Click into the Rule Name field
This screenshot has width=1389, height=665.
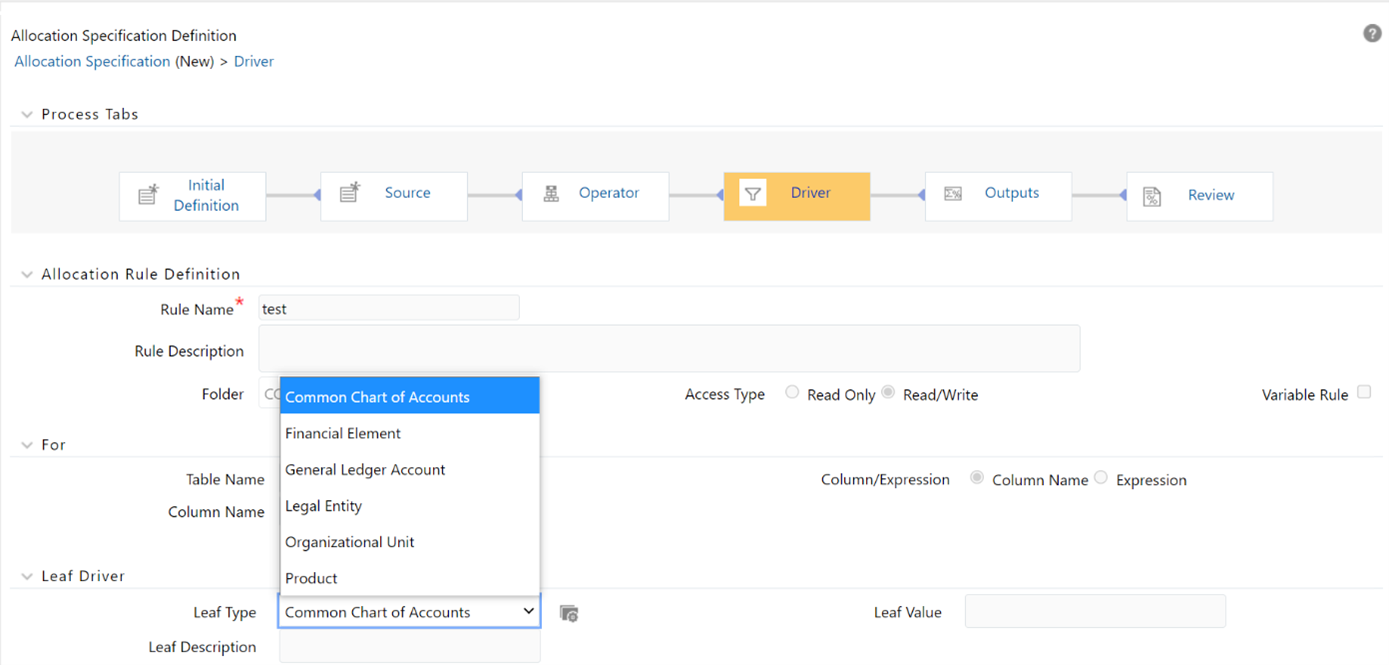pos(389,308)
